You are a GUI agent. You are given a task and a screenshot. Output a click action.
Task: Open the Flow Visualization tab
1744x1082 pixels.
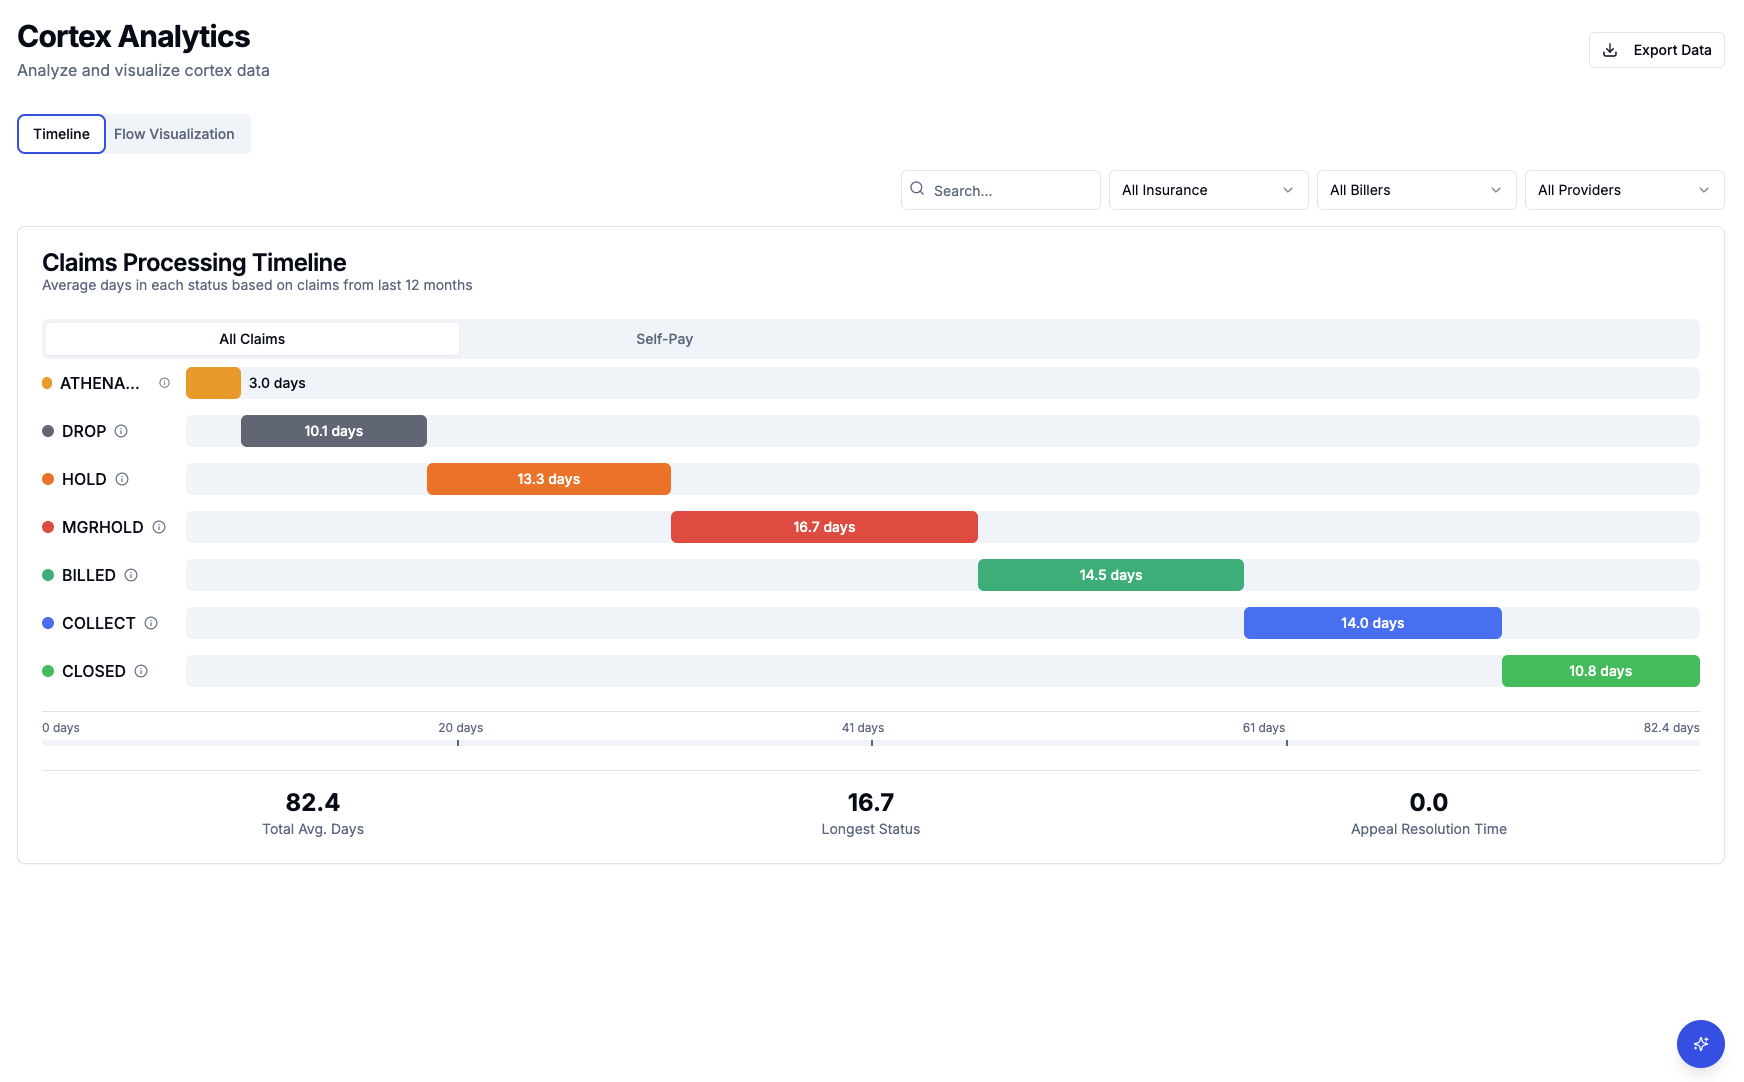coord(174,134)
